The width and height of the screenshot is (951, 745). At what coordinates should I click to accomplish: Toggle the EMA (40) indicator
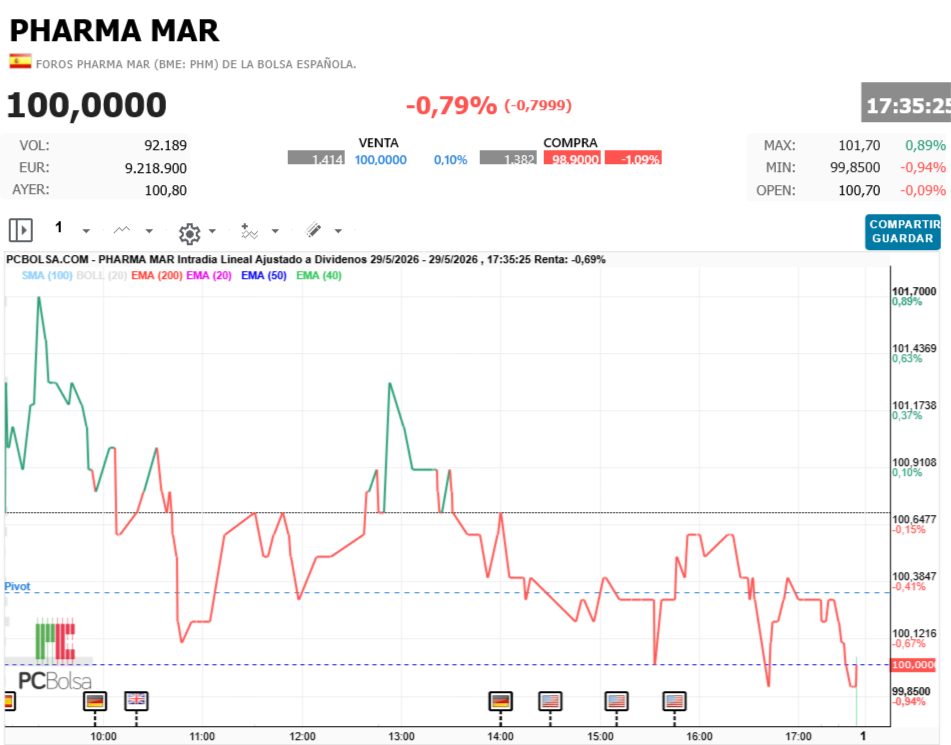click(x=319, y=275)
